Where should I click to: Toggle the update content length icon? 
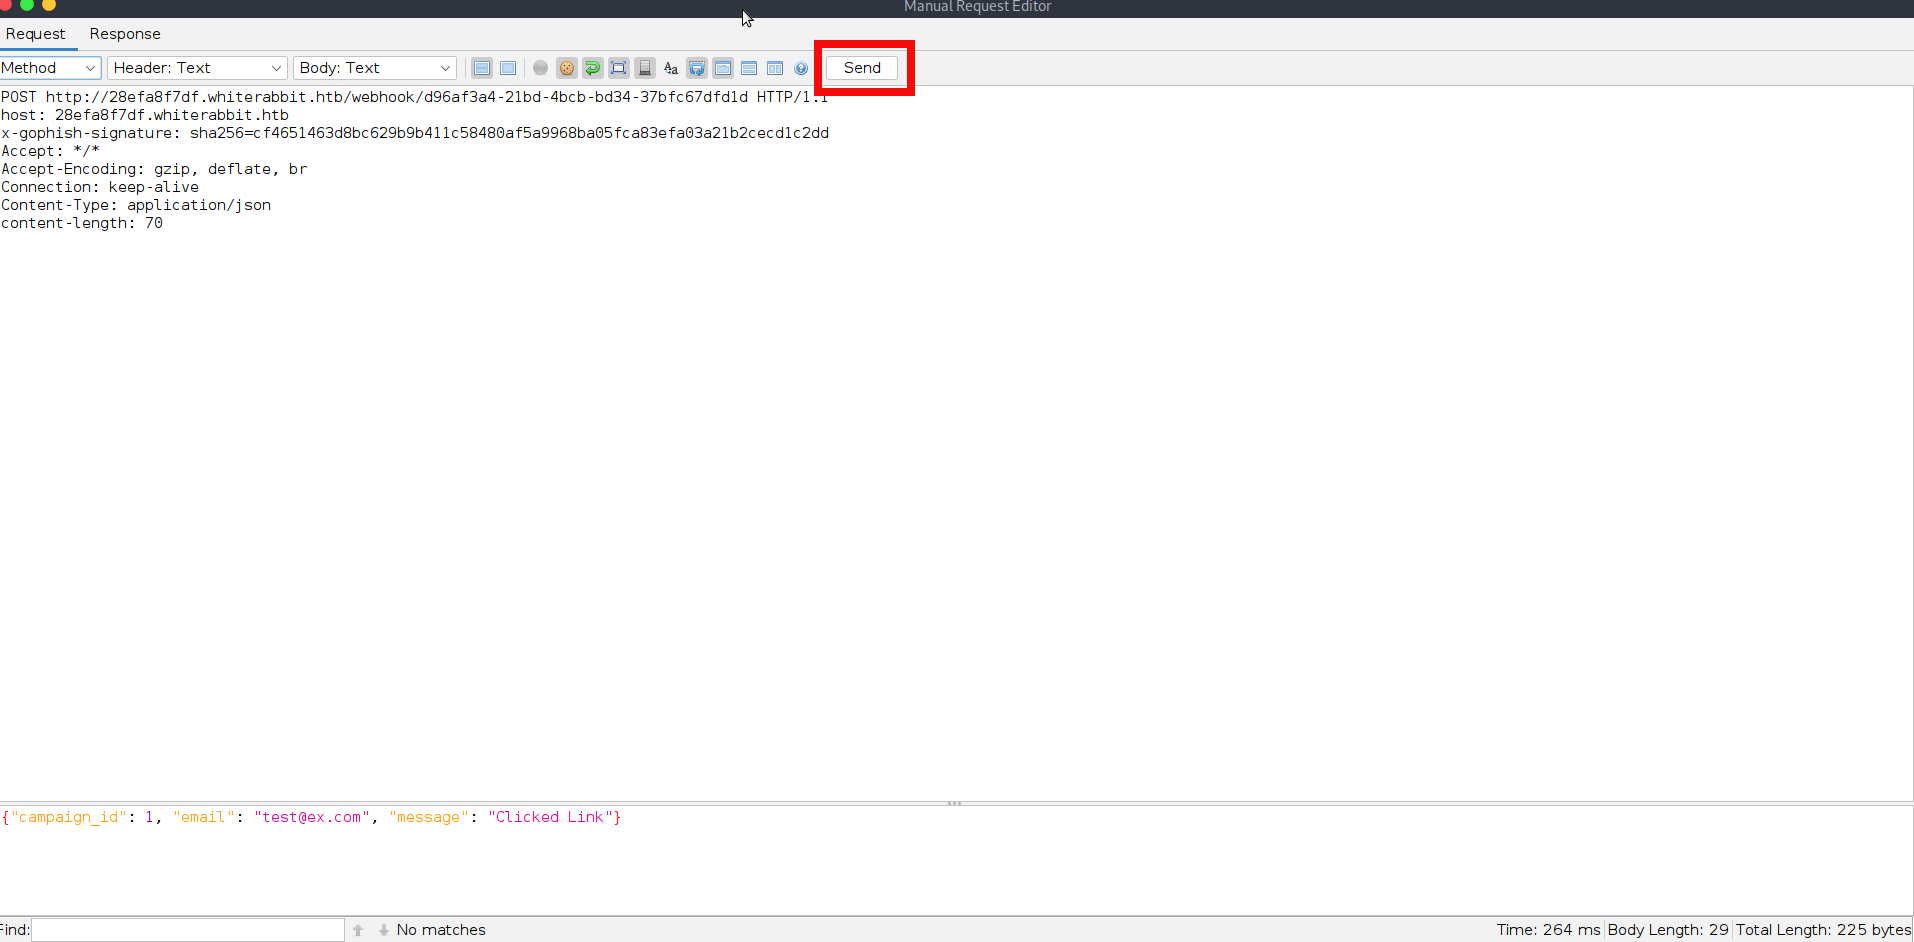click(x=619, y=68)
